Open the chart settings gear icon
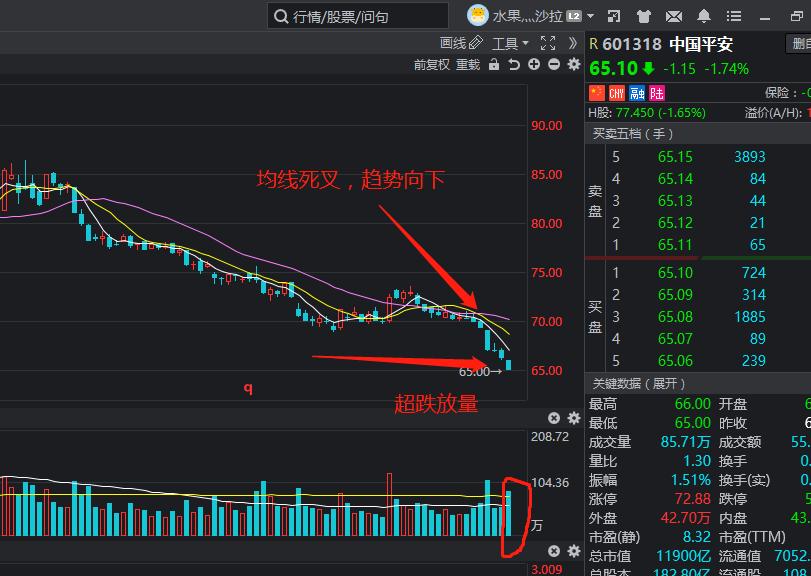The image size is (811, 576). (x=573, y=64)
